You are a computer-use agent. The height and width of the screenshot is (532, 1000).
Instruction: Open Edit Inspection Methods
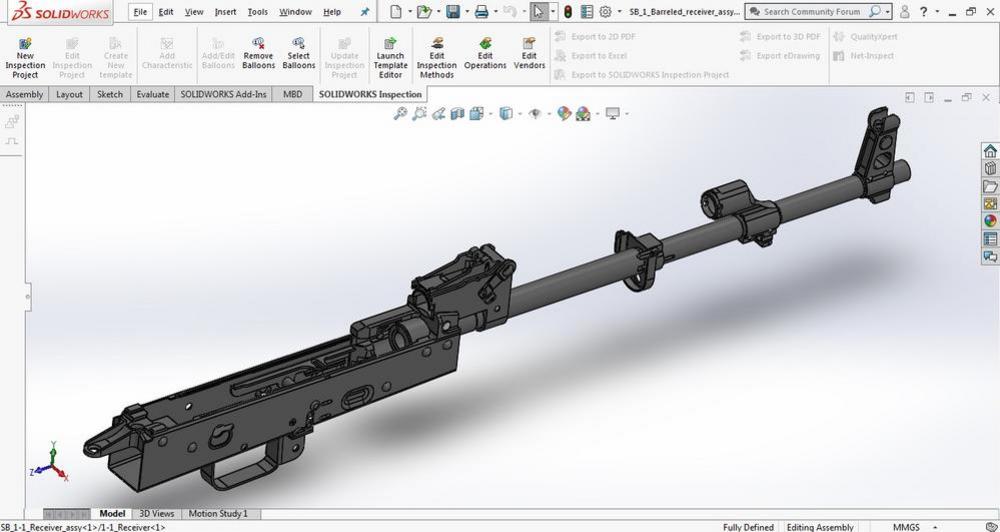tap(437, 57)
